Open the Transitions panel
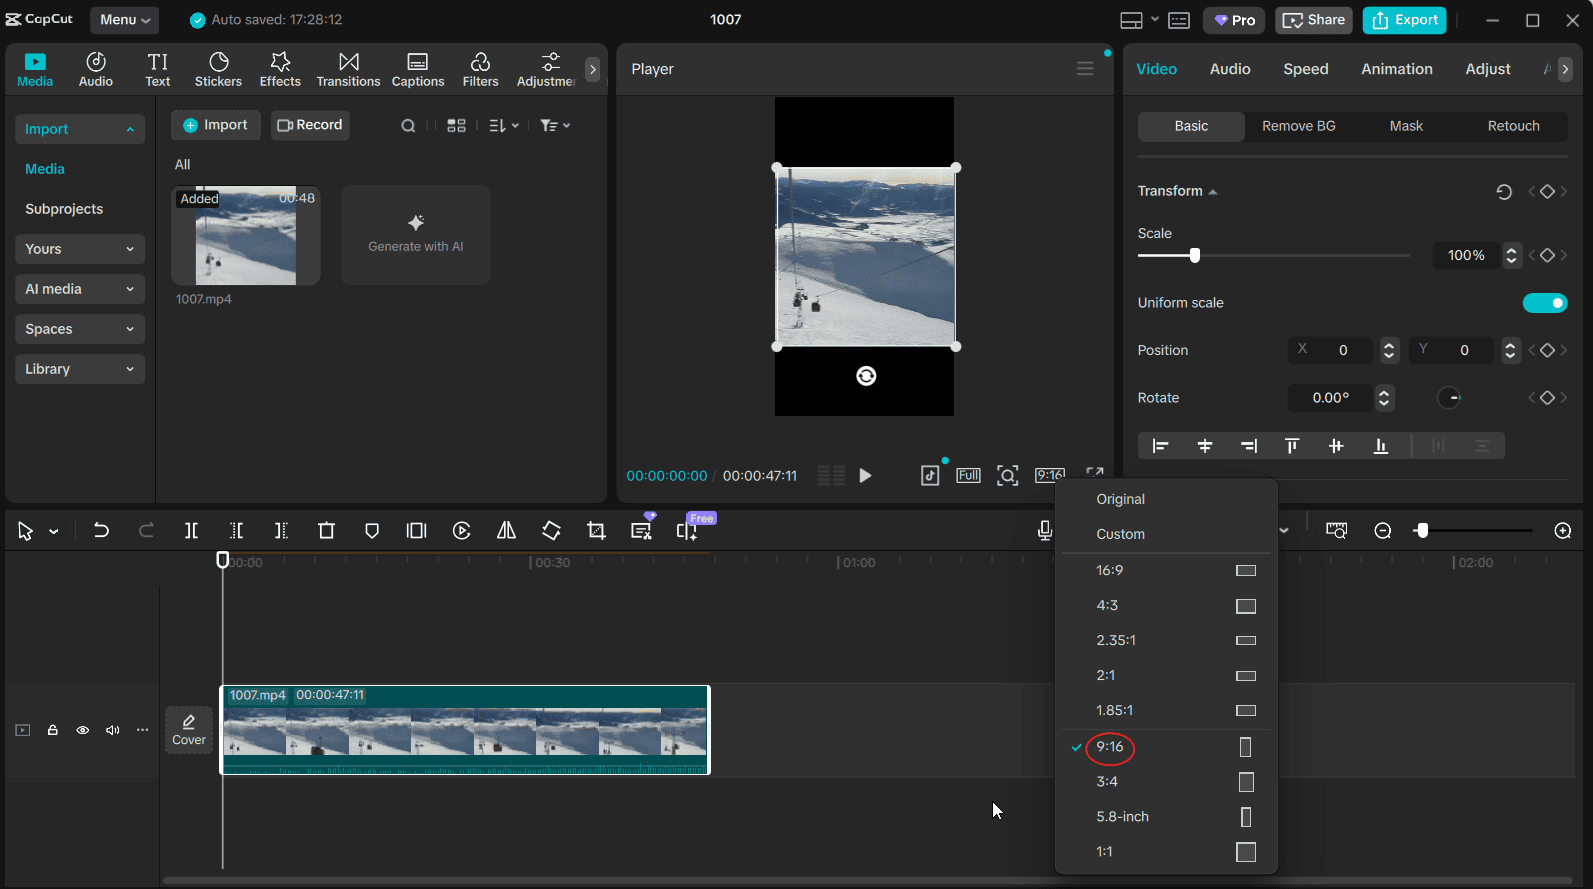The width and height of the screenshot is (1593, 889). (348, 69)
